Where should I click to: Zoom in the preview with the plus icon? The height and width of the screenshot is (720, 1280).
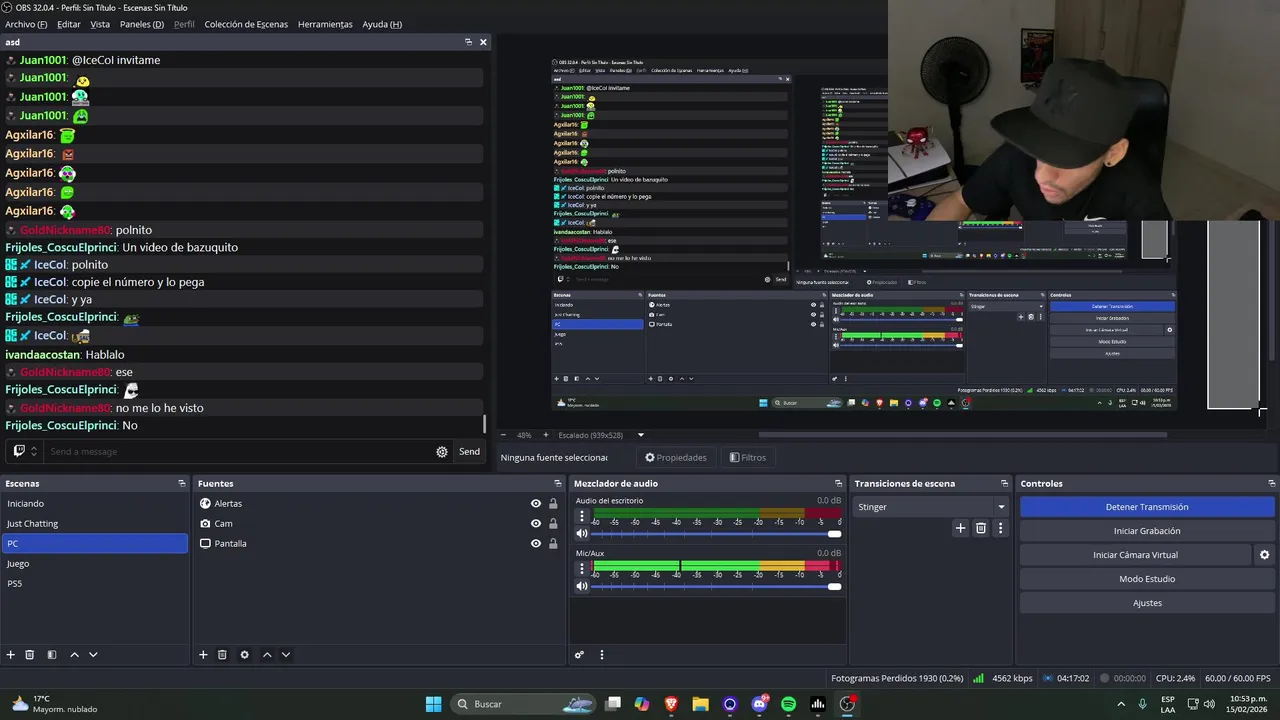[x=545, y=435]
